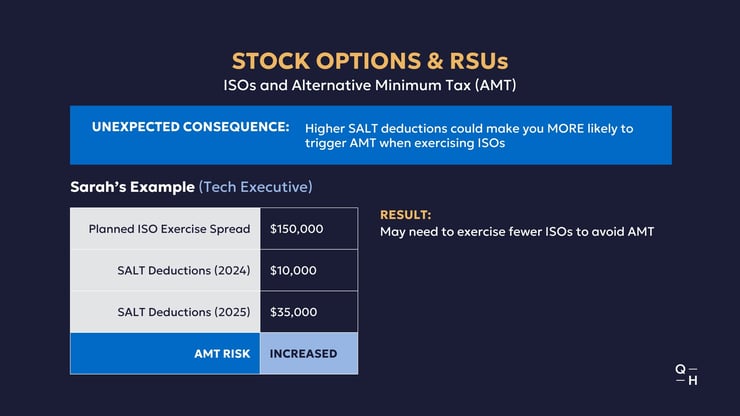Select the trigger AMT when exercising ISOs line
The height and width of the screenshot is (416, 740).
[x=405, y=143]
